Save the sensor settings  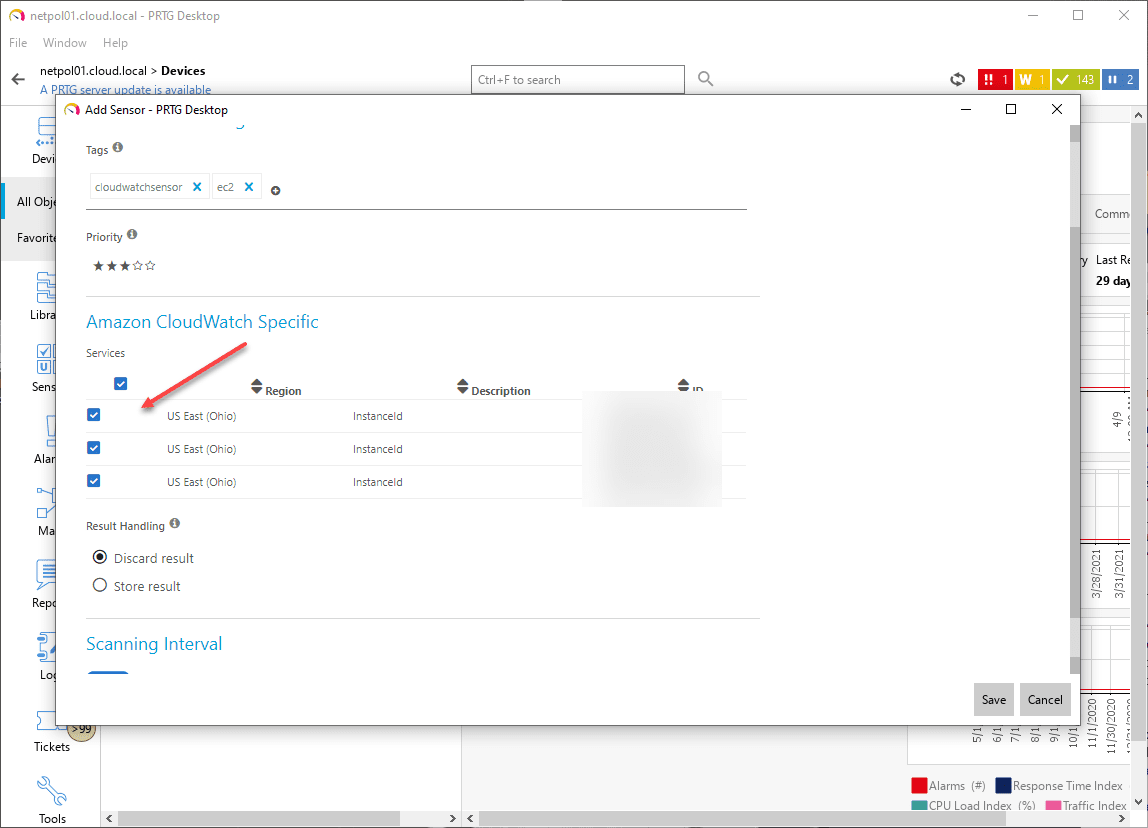993,699
